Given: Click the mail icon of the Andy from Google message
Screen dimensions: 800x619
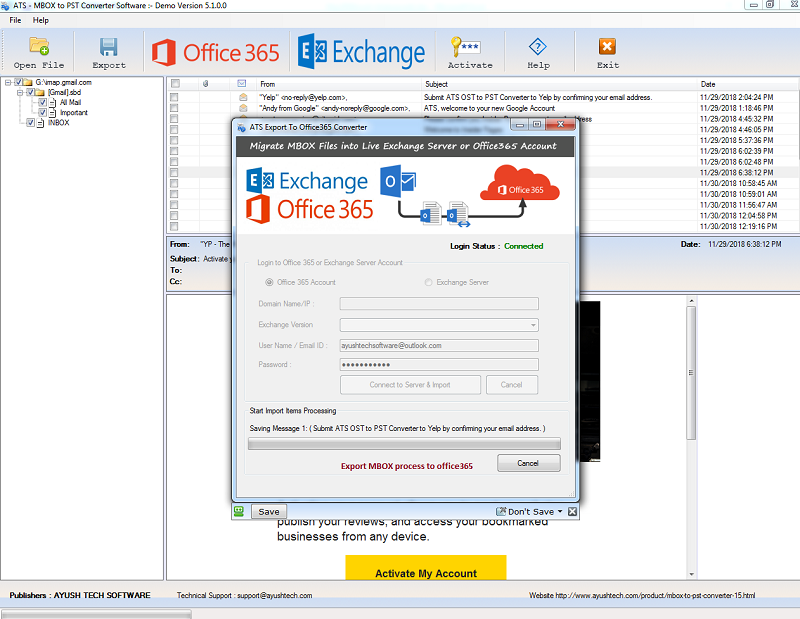Looking at the screenshot, I should 243,108.
